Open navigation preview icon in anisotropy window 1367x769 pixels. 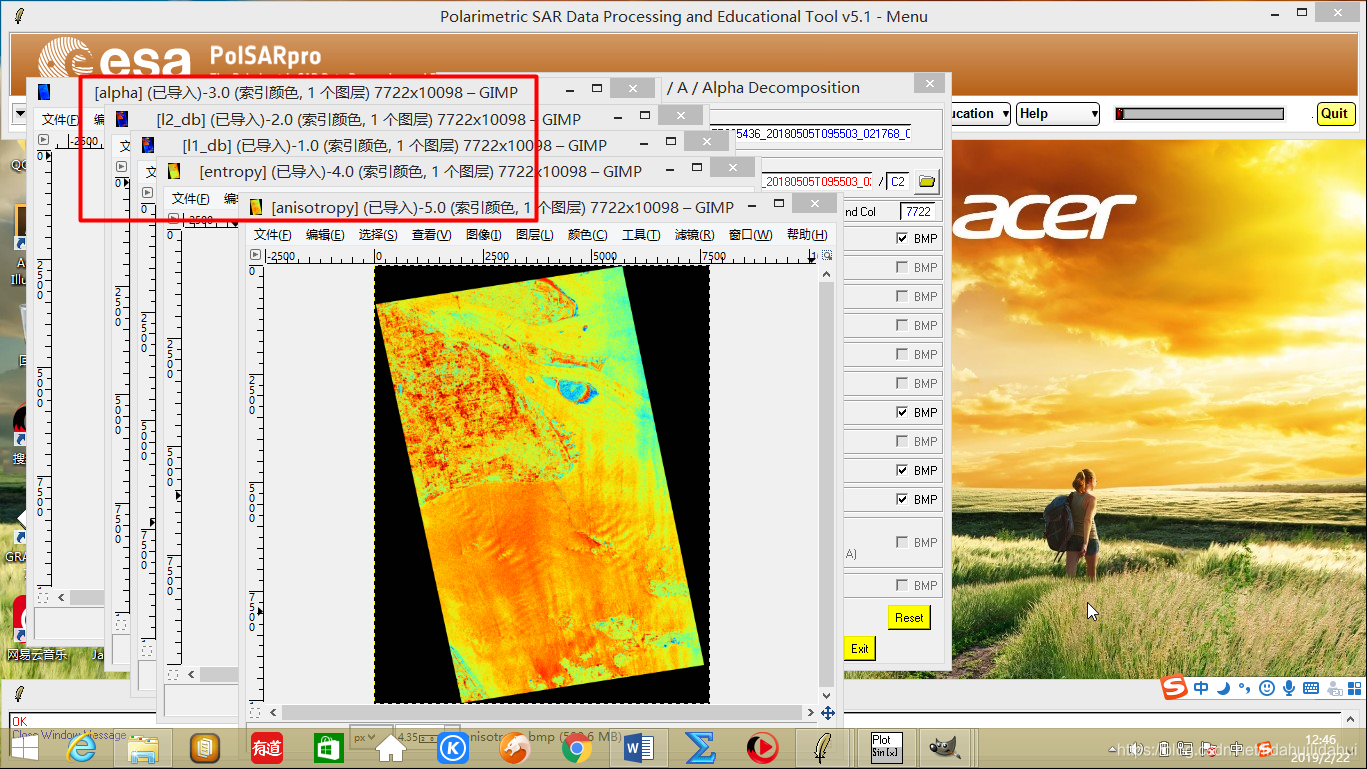(x=827, y=713)
